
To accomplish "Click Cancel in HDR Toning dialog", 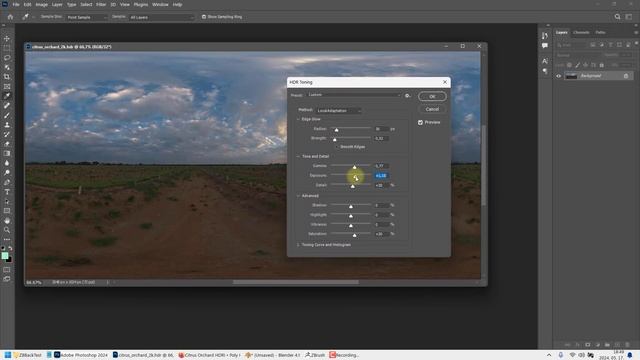I will coord(432,109).
